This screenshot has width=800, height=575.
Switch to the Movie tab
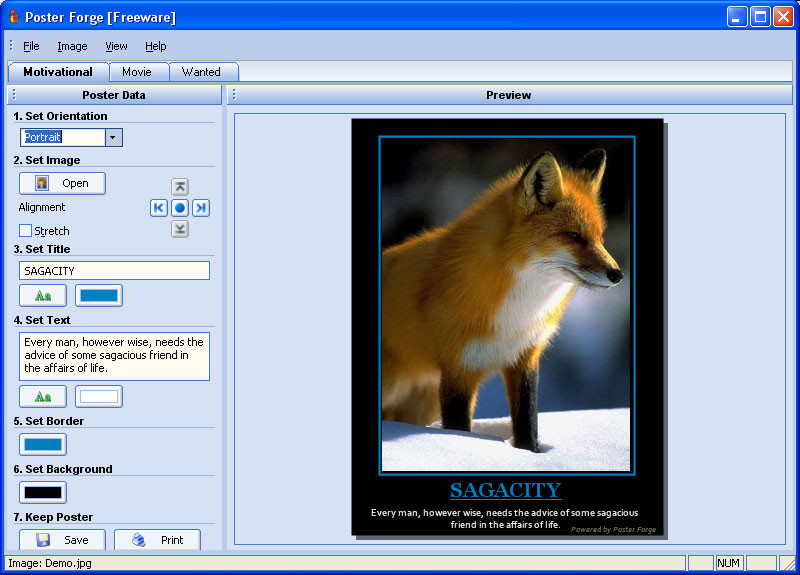pos(139,72)
